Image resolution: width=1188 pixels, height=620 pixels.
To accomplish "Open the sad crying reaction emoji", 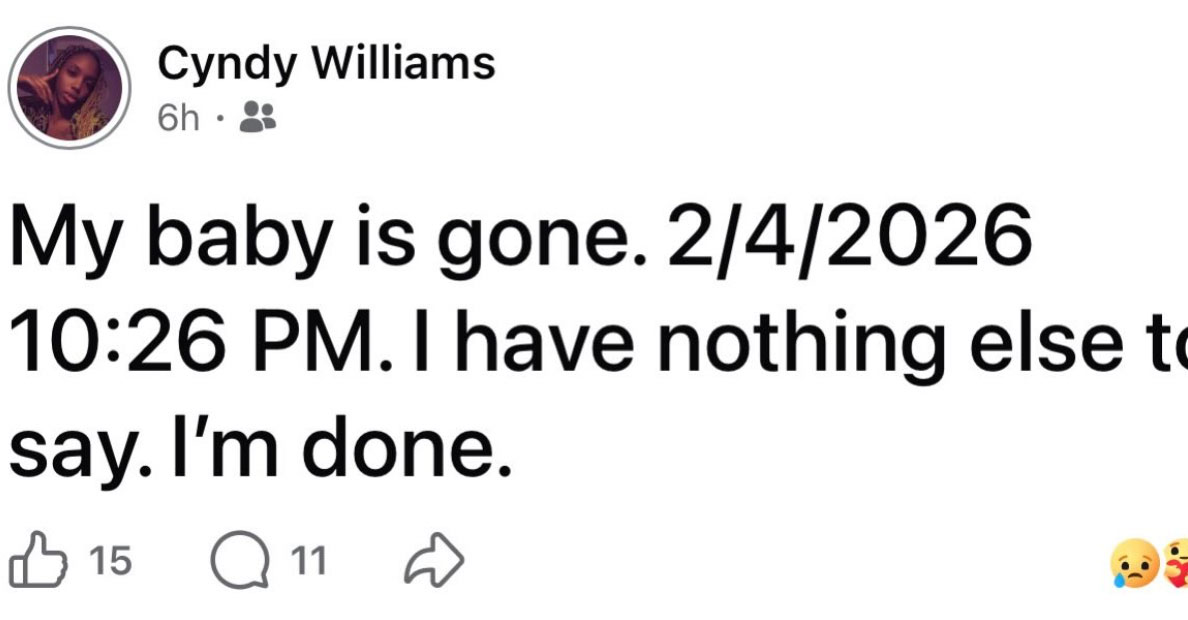I will (x=1131, y=563).
